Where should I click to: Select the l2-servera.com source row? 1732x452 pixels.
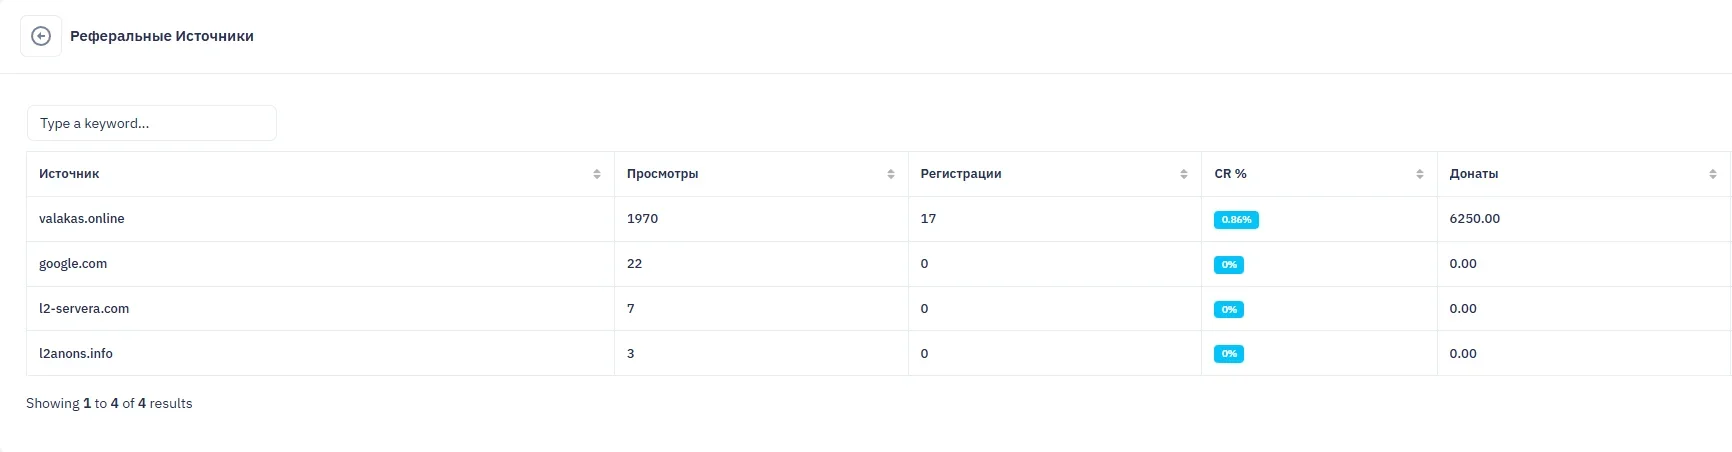pos(84,309)
